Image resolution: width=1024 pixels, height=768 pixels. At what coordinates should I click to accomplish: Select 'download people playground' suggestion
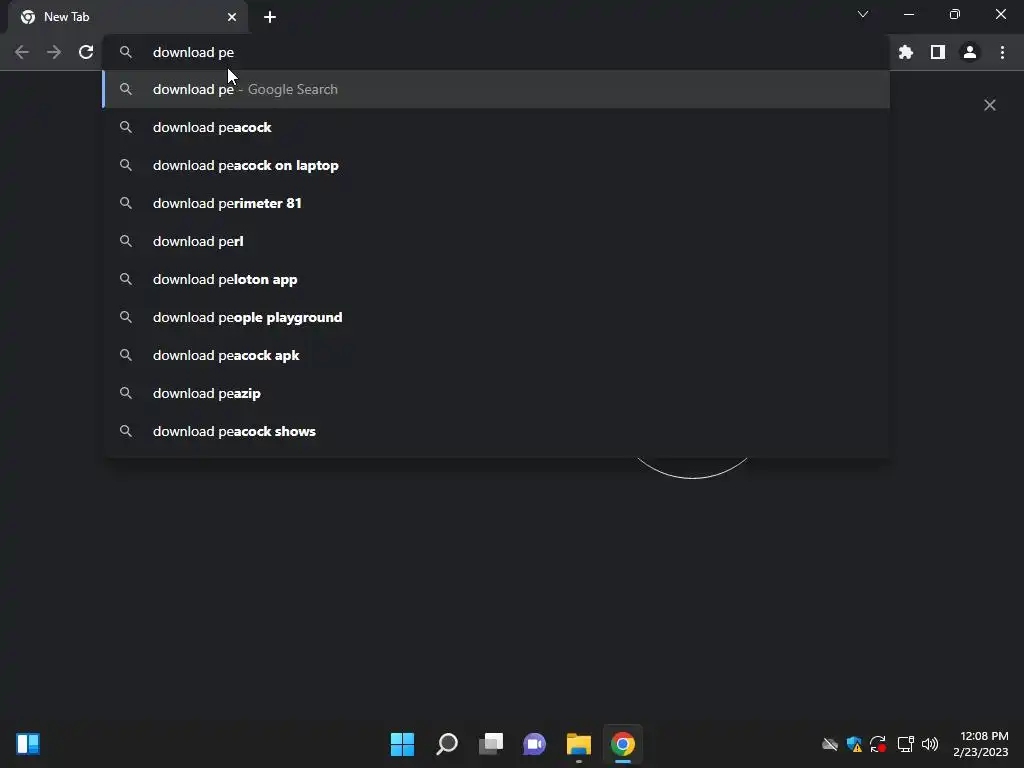click(496, 317)
